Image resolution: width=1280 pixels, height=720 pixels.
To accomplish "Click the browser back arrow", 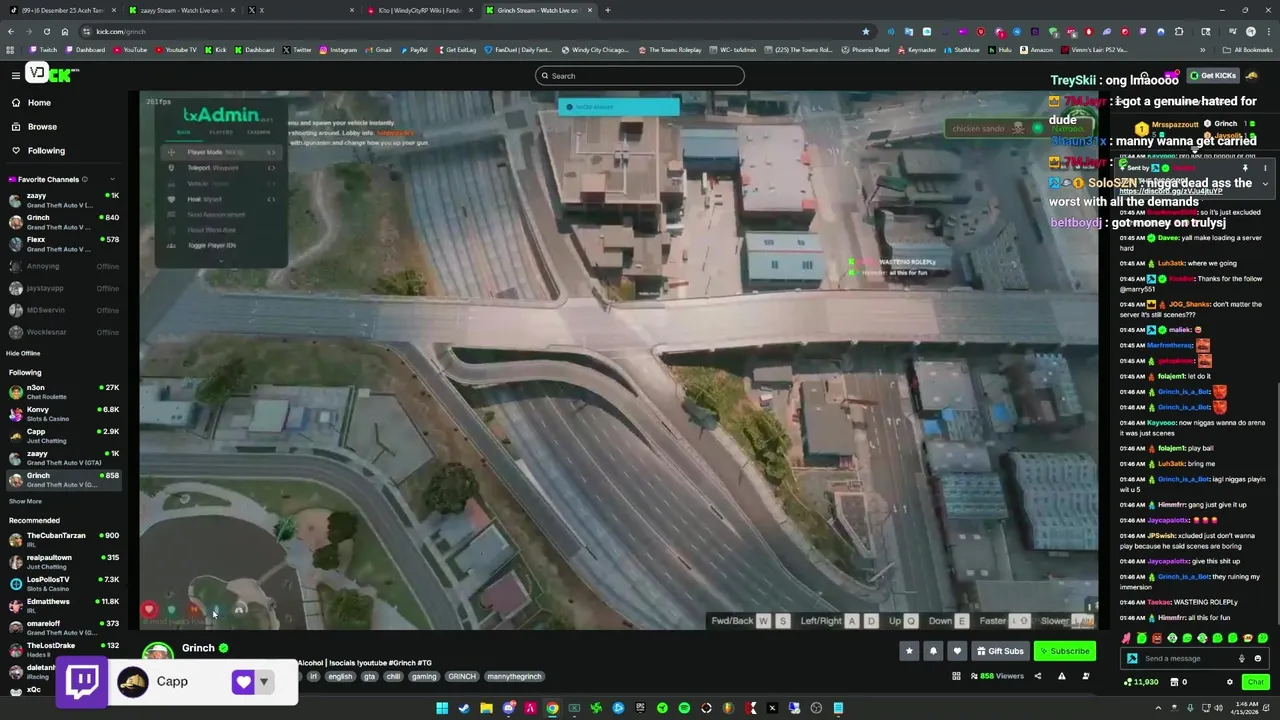I will click(x=11, y=31).
